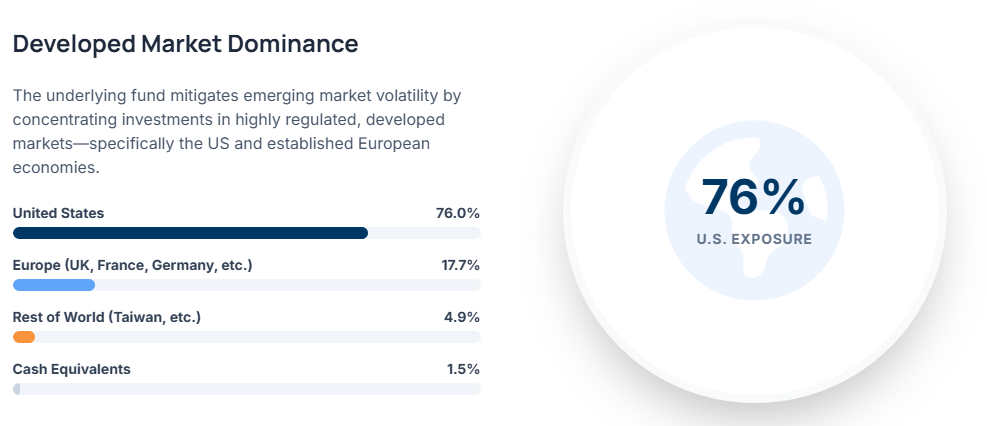The width and height of the screenshot is (987, 426).
Task: Click the 17.7% Europe value
Action: (x=458, y=265)
